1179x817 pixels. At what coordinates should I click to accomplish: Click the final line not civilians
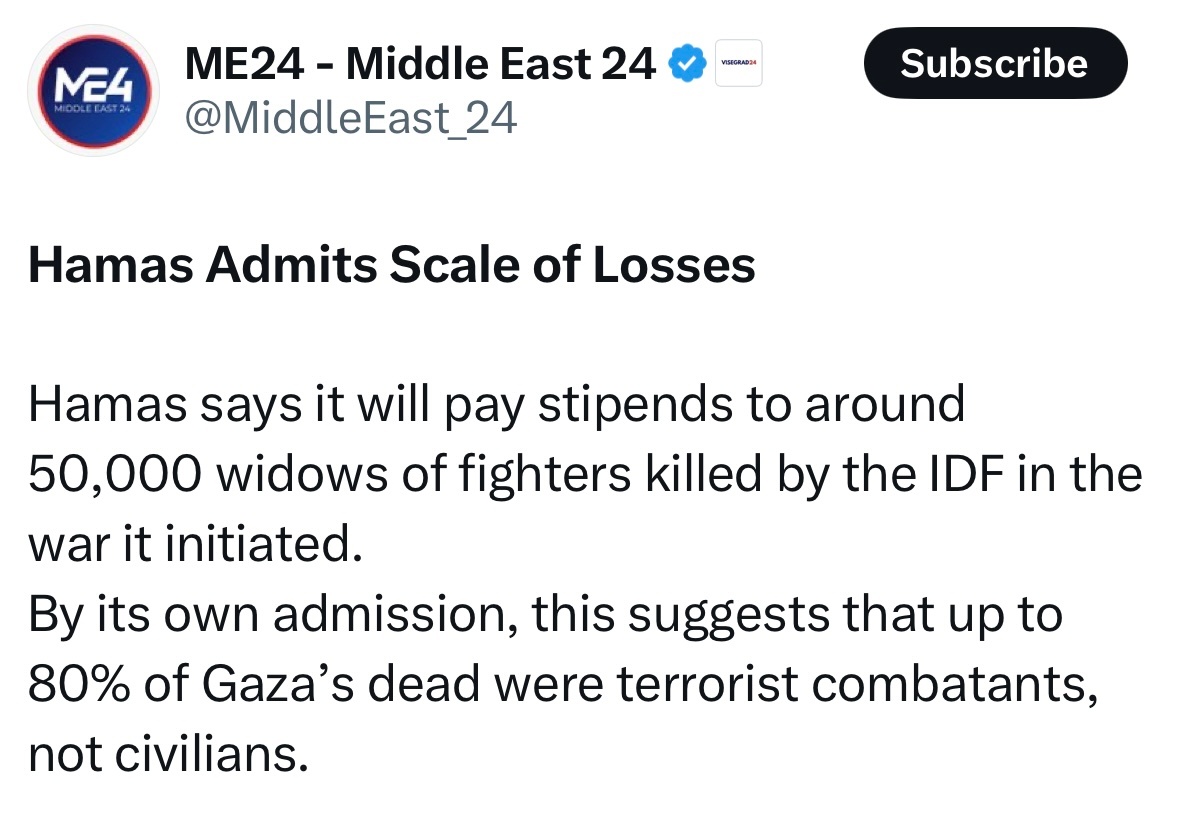pyautogui.click(x=168, y=755)
